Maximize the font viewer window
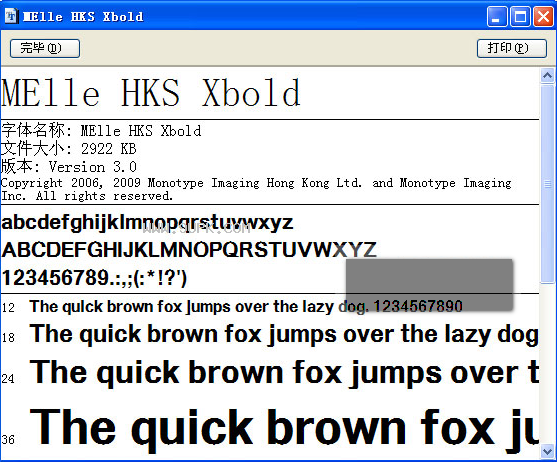Screen dimensions: 557x462 point(520,16)
